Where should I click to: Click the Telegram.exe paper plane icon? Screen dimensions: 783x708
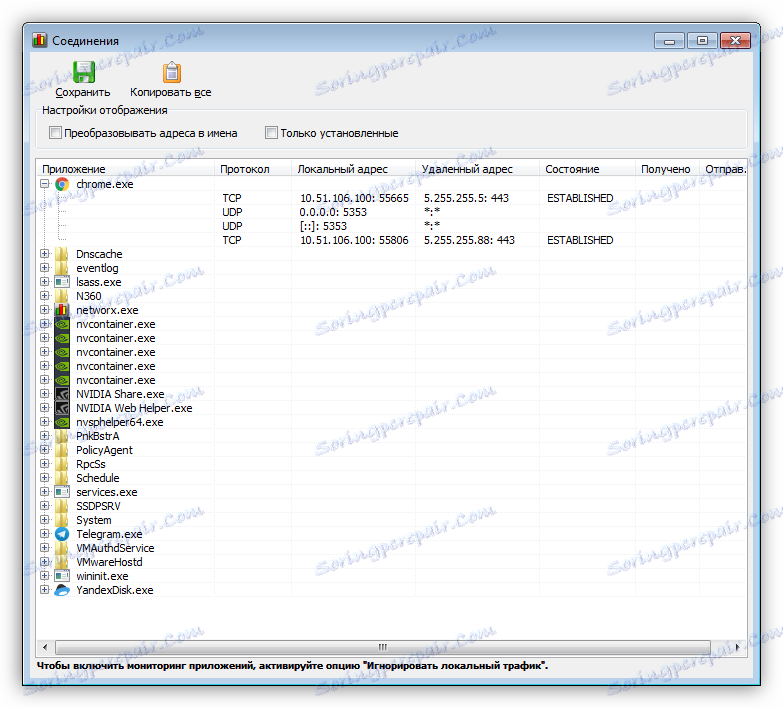pyautogui.click(x=62, y=534)
